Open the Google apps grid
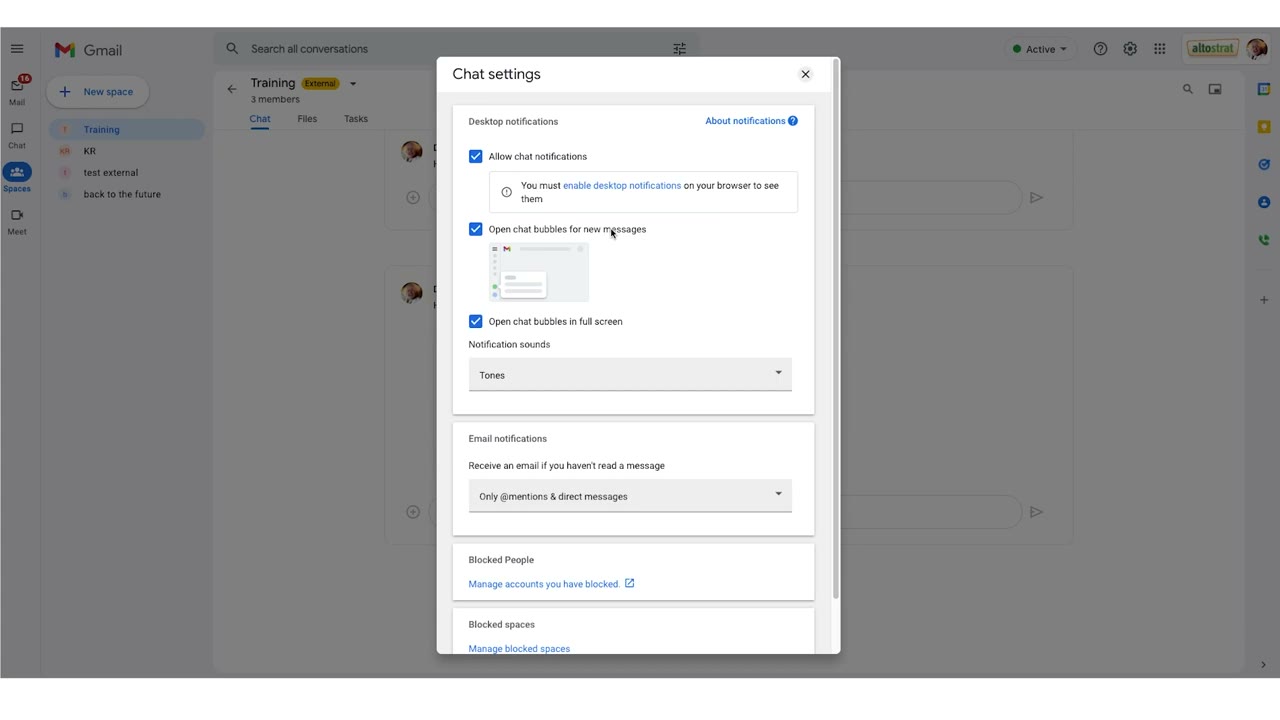Viewport: 1280px width, 720px height. point(1160,49)
